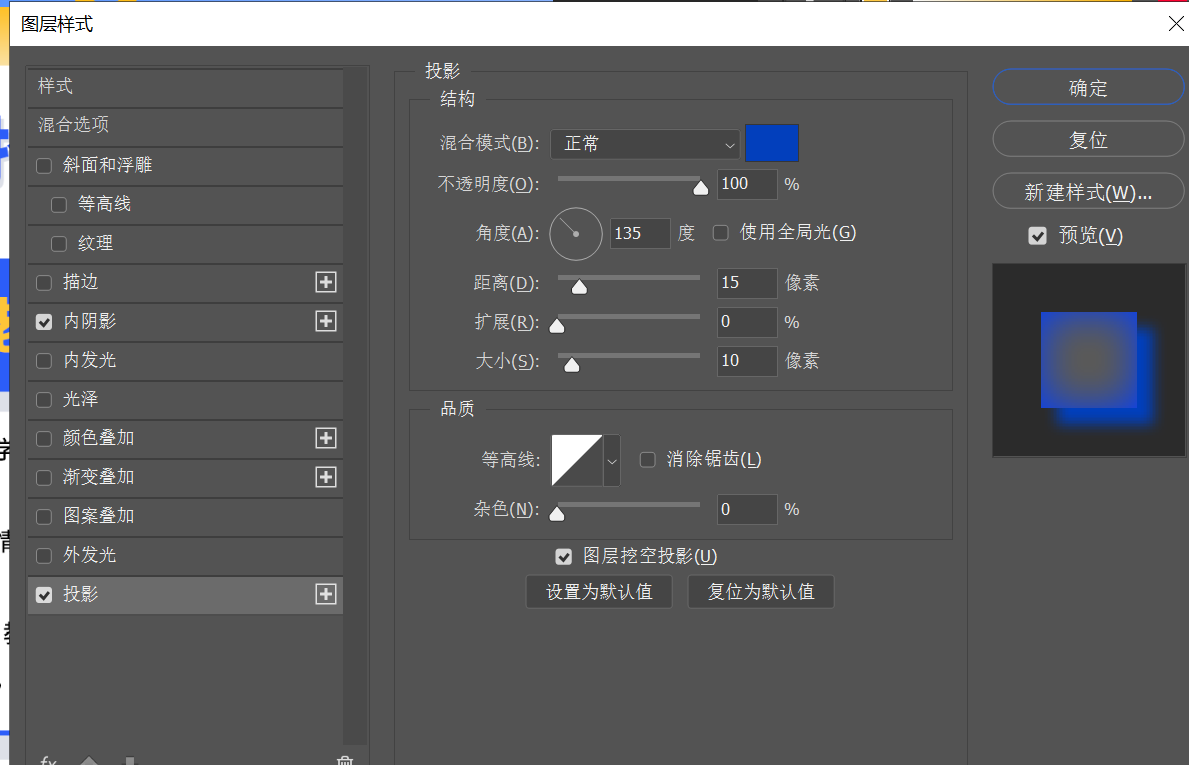Uncheck 图层挖空投影(U)

pos(563,557)
